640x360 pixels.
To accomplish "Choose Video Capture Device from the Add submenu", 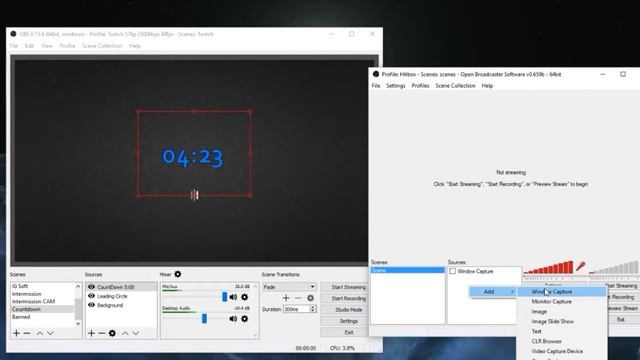I will tap(561, 351).
